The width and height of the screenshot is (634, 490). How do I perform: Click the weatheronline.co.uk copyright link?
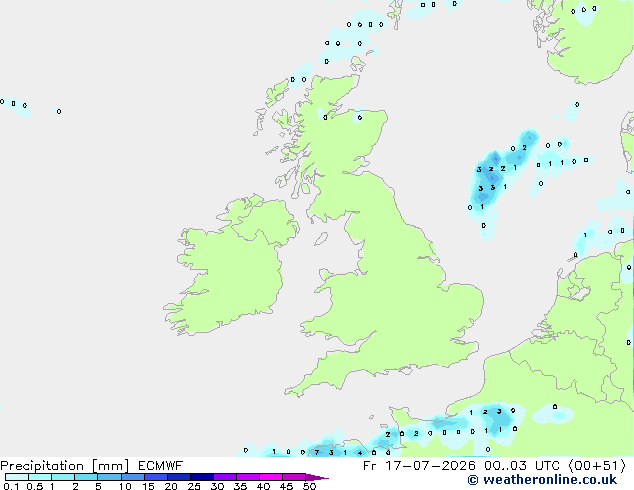click(x=542, y=480)
